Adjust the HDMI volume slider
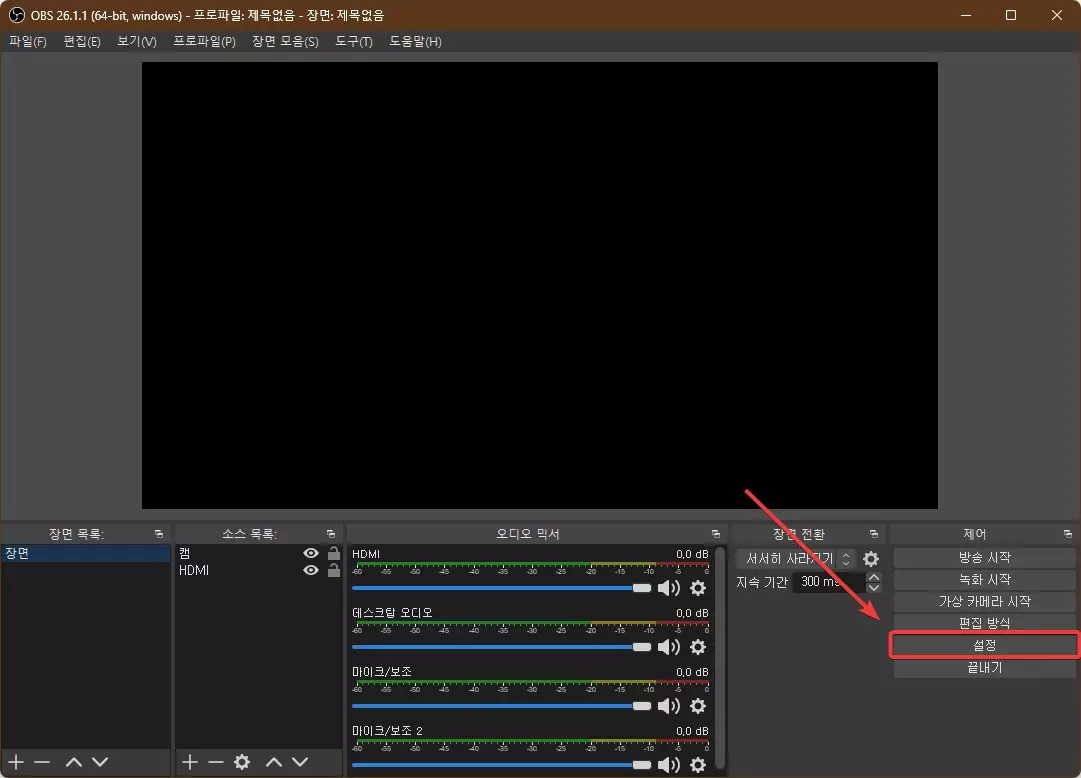 coord(501,588)
